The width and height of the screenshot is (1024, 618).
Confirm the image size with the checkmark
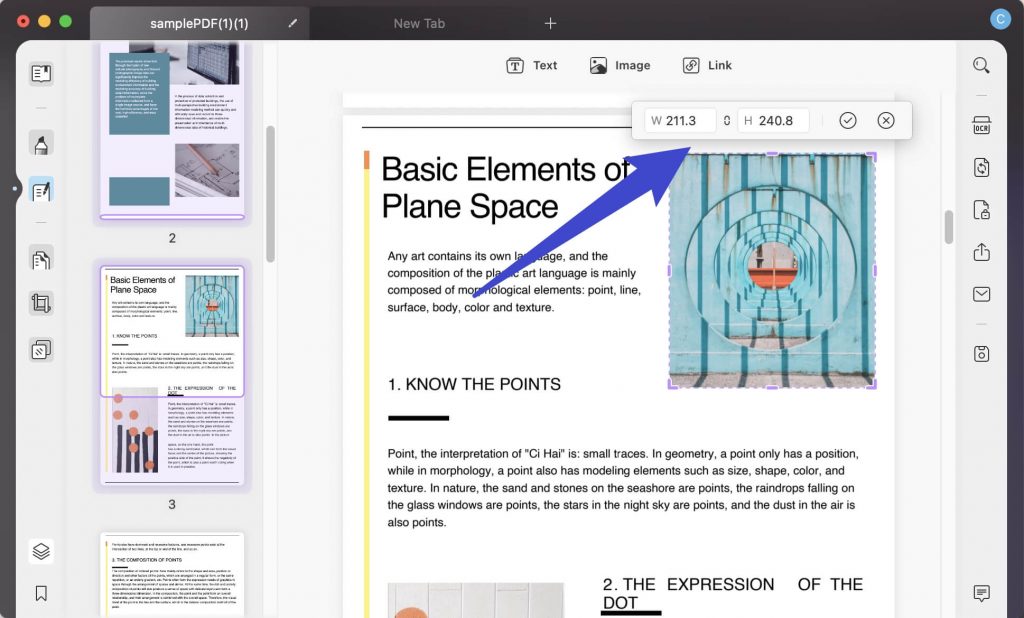pyautogui.click(x=848, y=120)
